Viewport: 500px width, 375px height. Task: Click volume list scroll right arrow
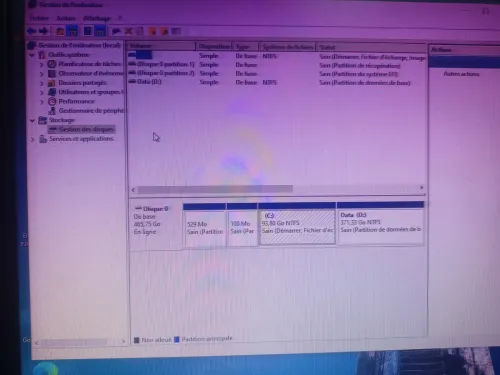422,188
